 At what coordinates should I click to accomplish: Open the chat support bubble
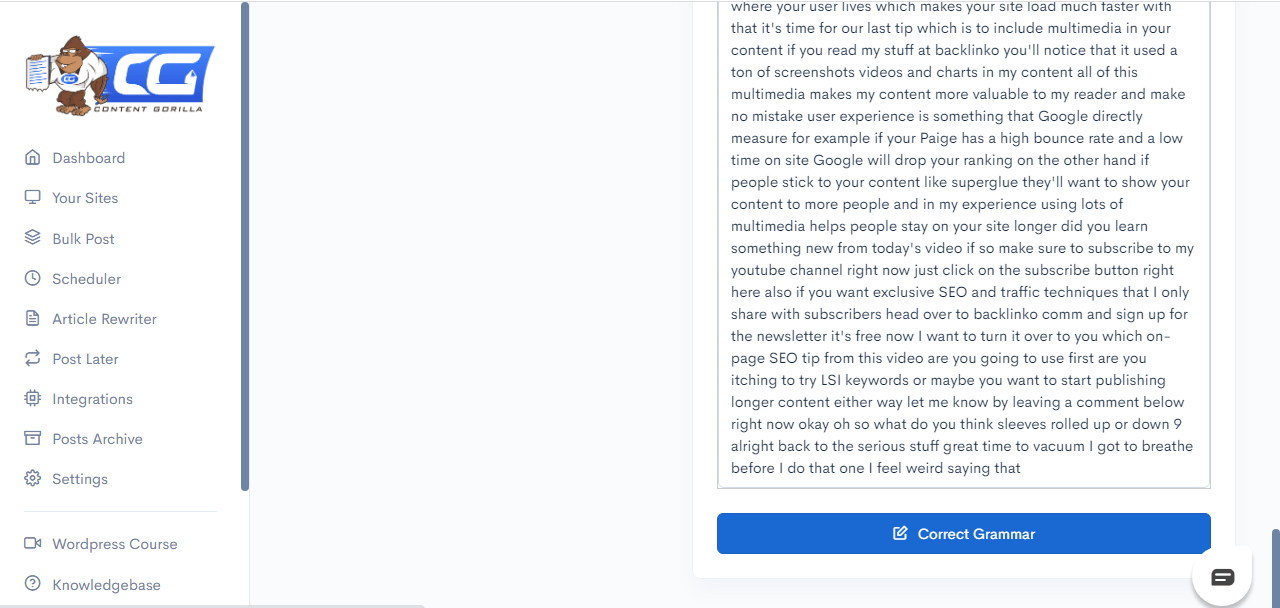1222,577
